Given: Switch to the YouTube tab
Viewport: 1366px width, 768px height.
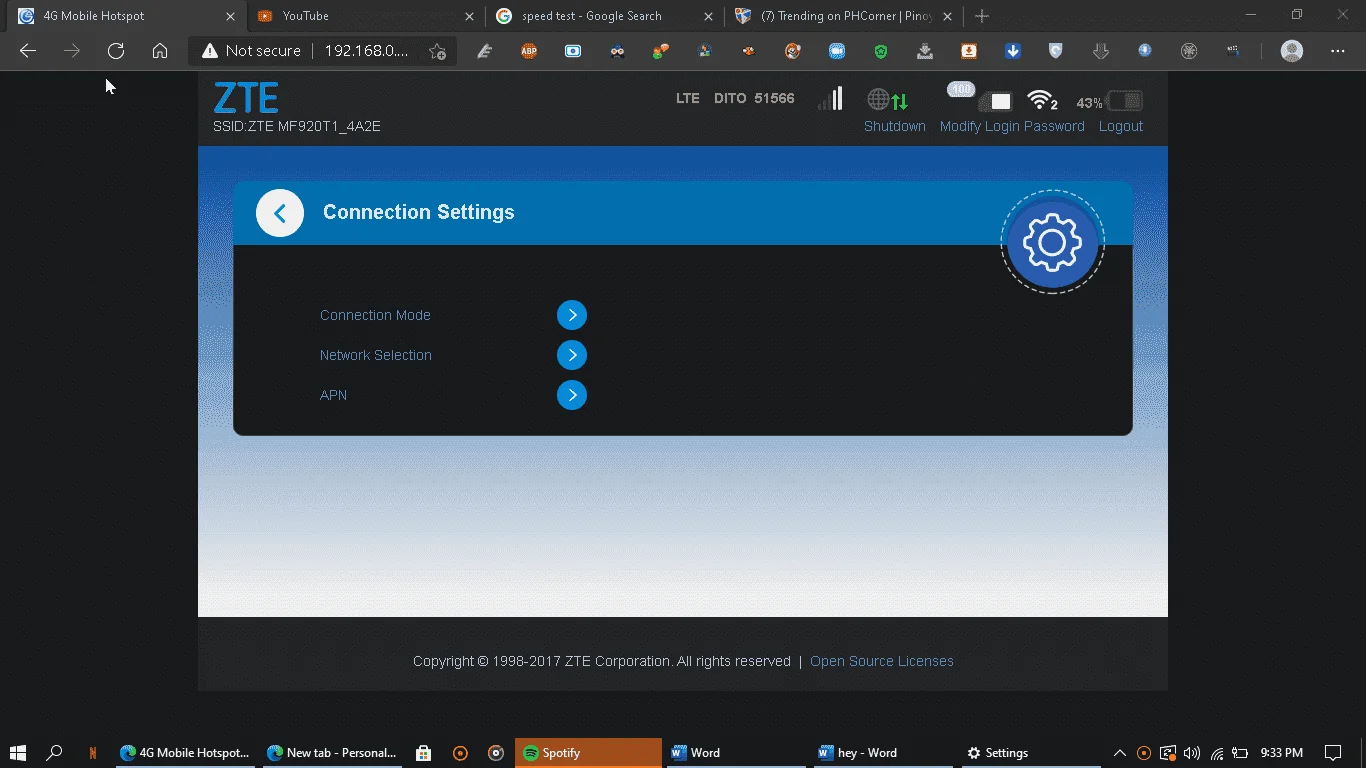Looking at the screenshot, I should click(366, 16).
